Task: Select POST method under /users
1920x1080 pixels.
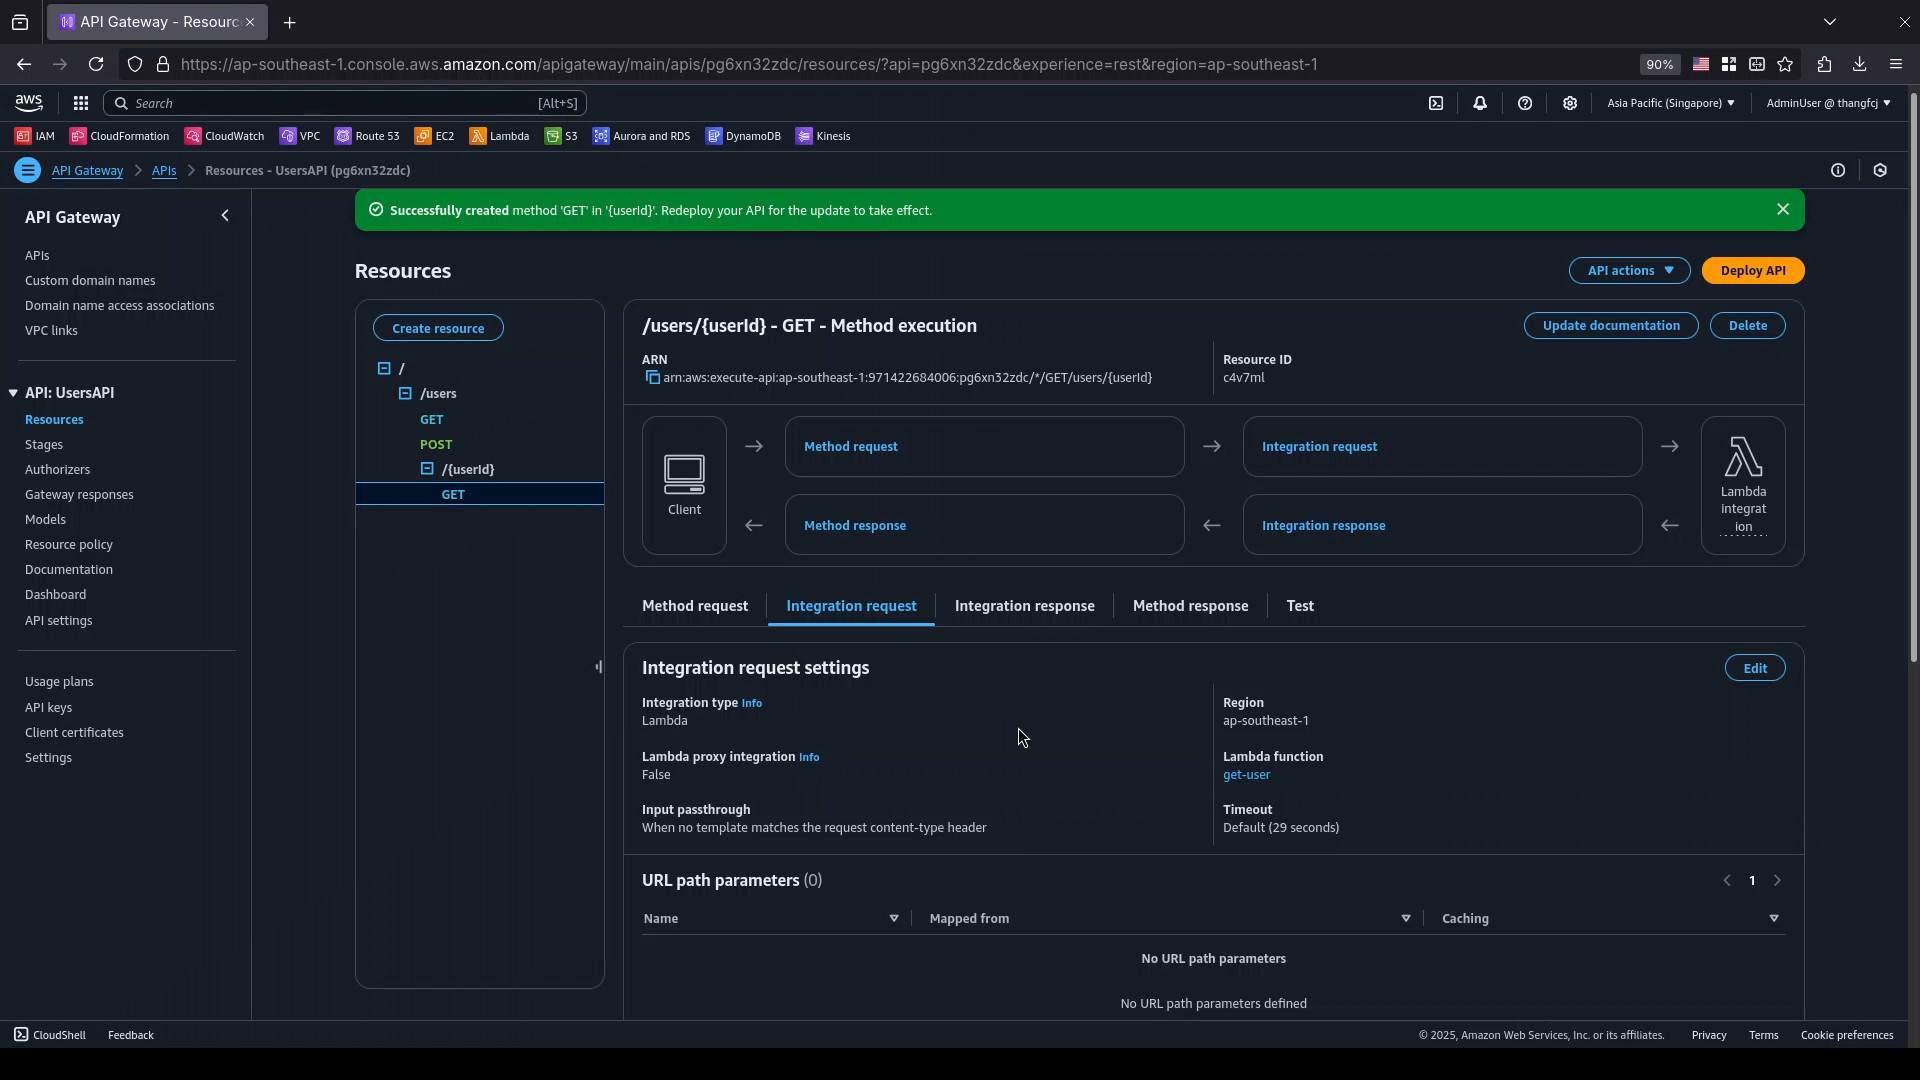Action: [436, 444]
